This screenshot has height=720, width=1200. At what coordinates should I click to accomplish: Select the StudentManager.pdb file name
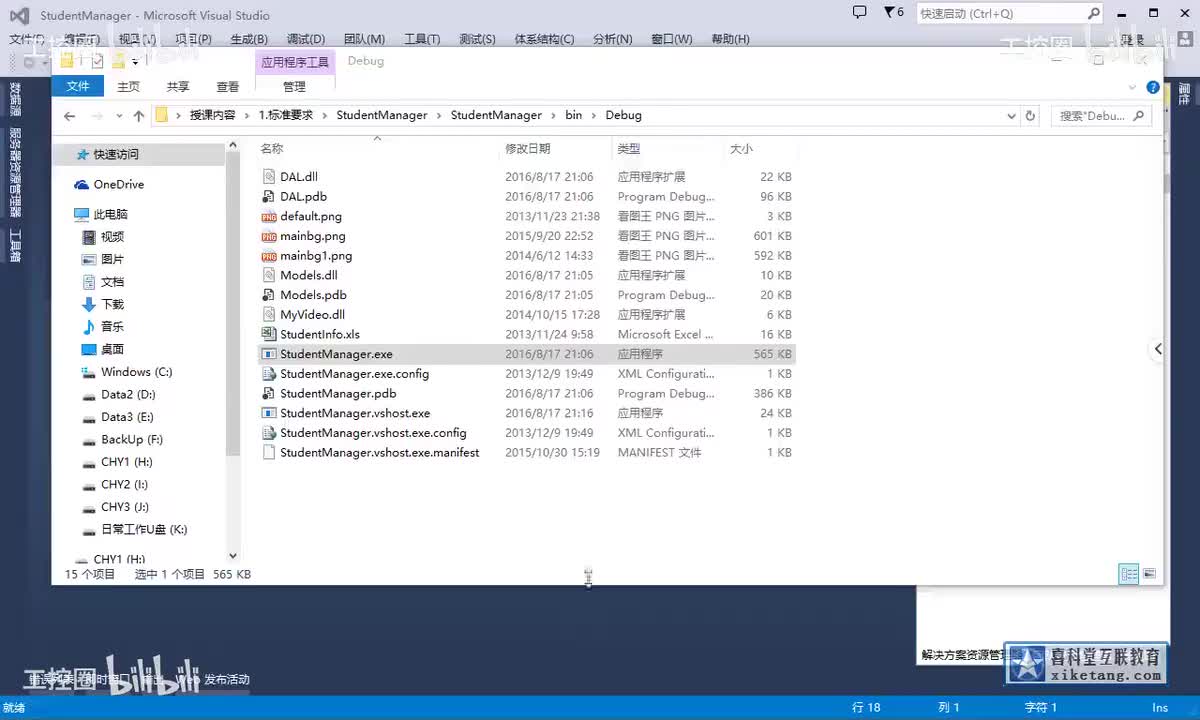338,394
